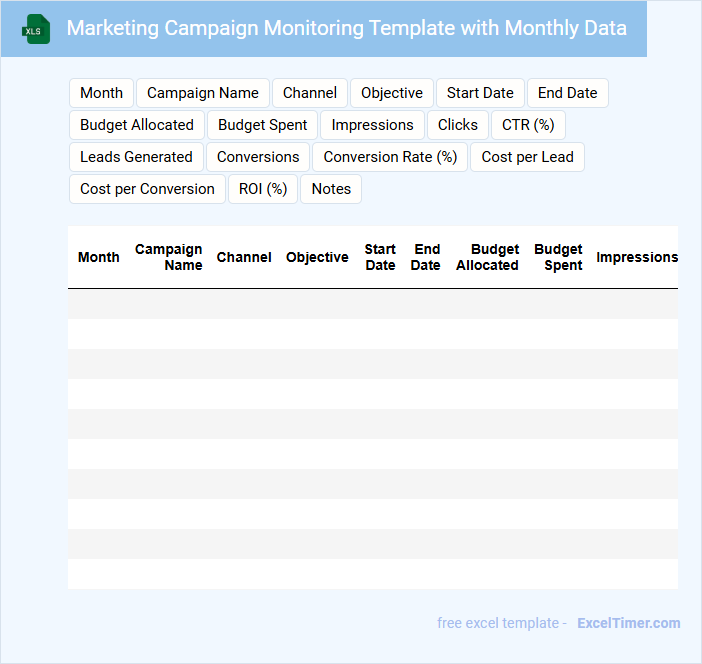Select the Budget Allocated tag

pos(137,125)
